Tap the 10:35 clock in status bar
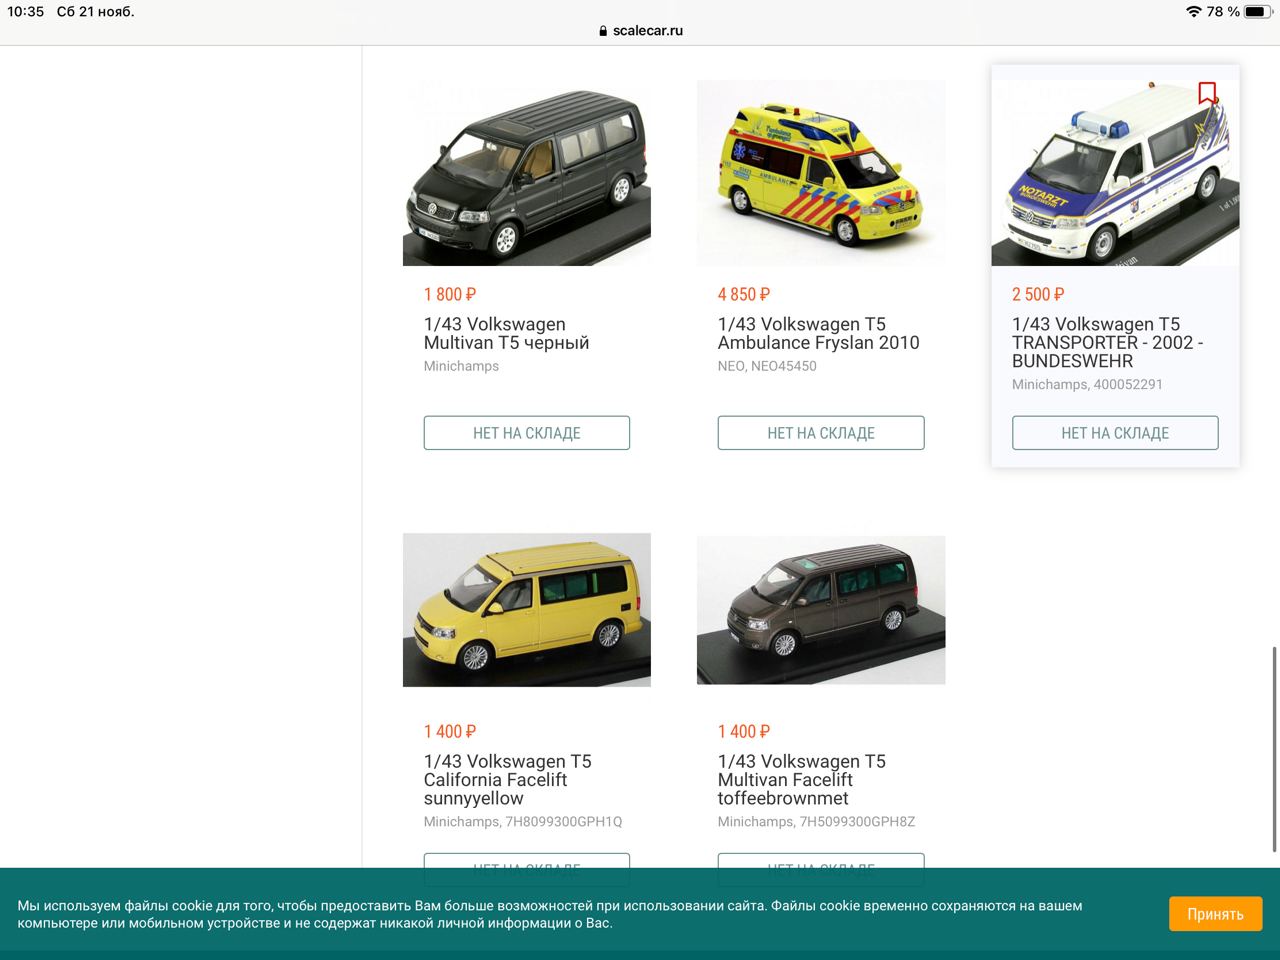 [x=26, y=12]
